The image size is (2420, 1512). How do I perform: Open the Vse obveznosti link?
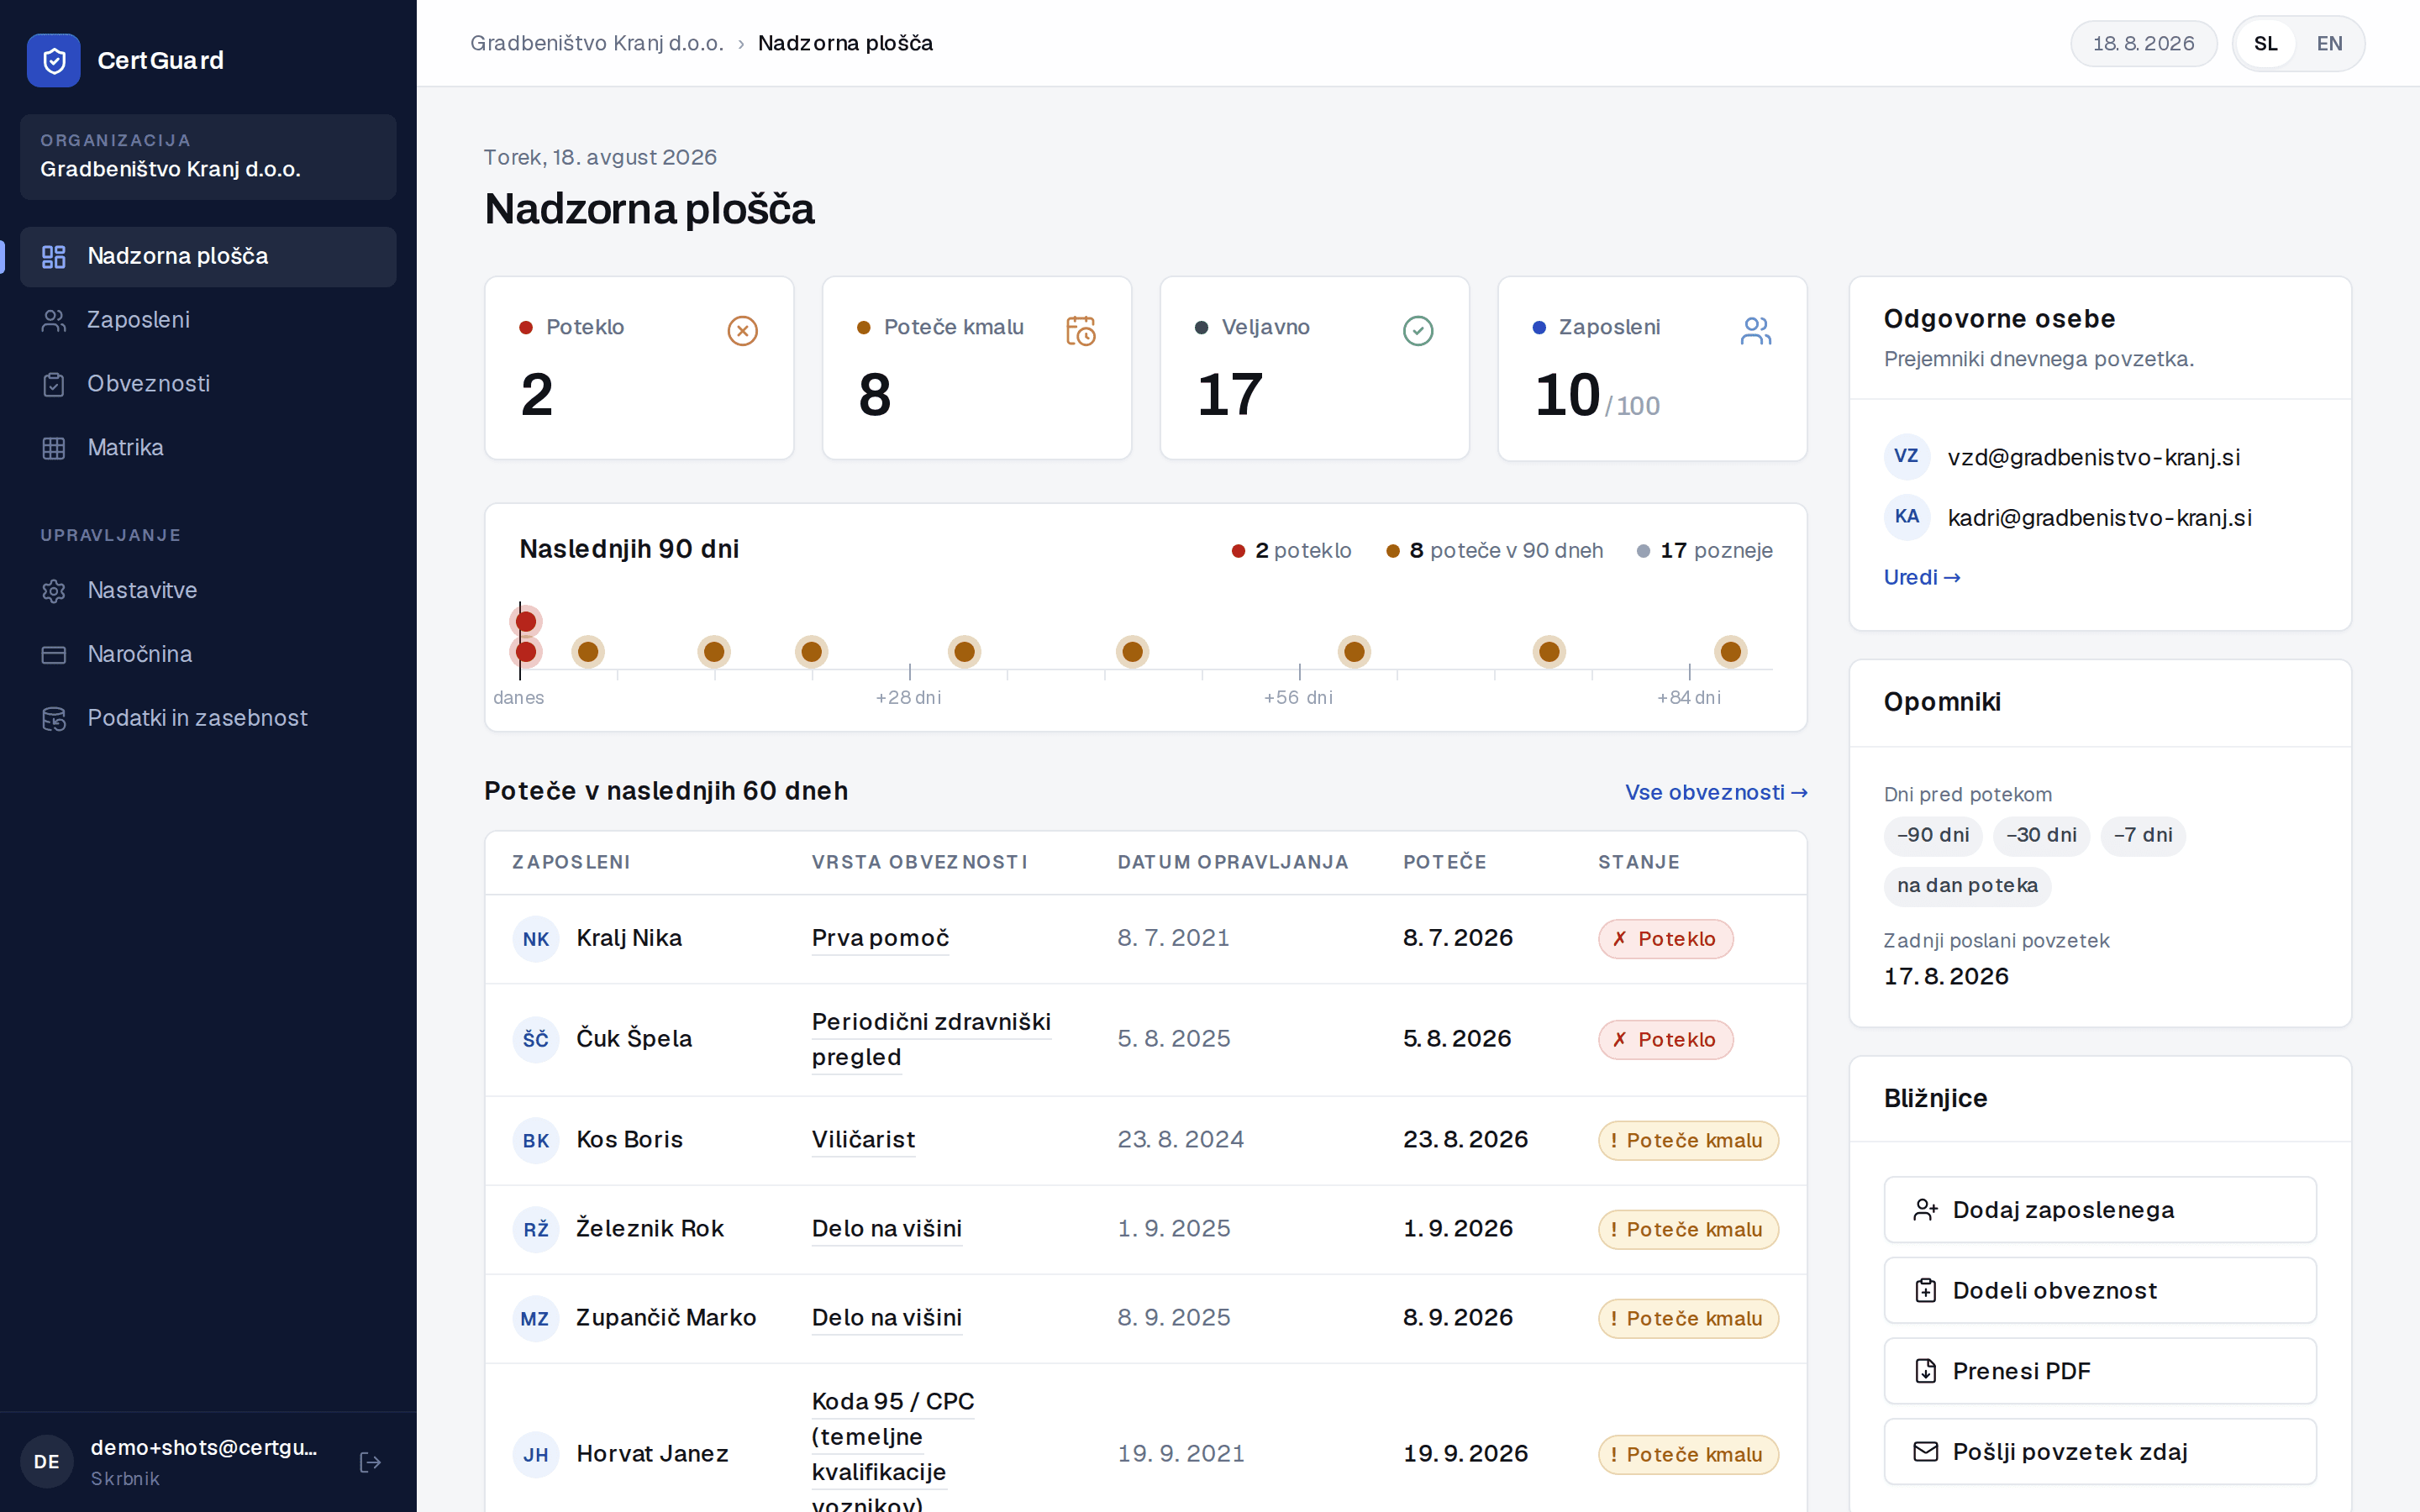point(1716,793)
